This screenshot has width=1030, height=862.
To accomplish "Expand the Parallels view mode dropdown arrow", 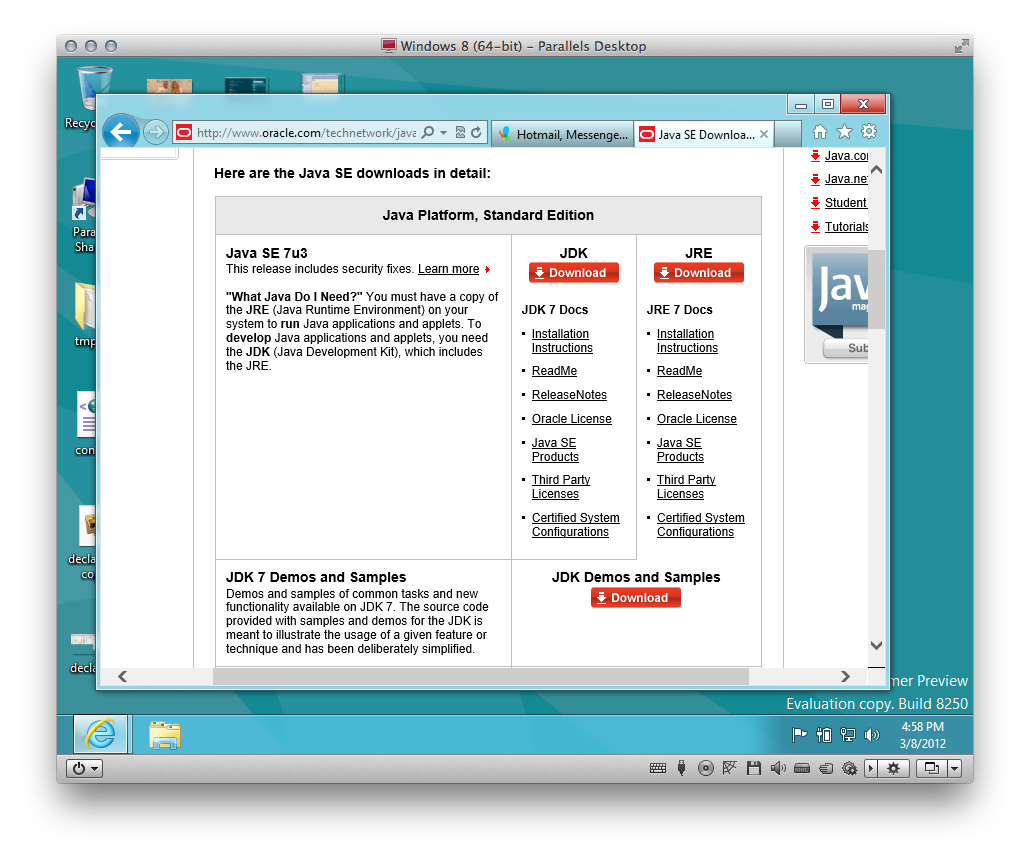I will 954,768.
